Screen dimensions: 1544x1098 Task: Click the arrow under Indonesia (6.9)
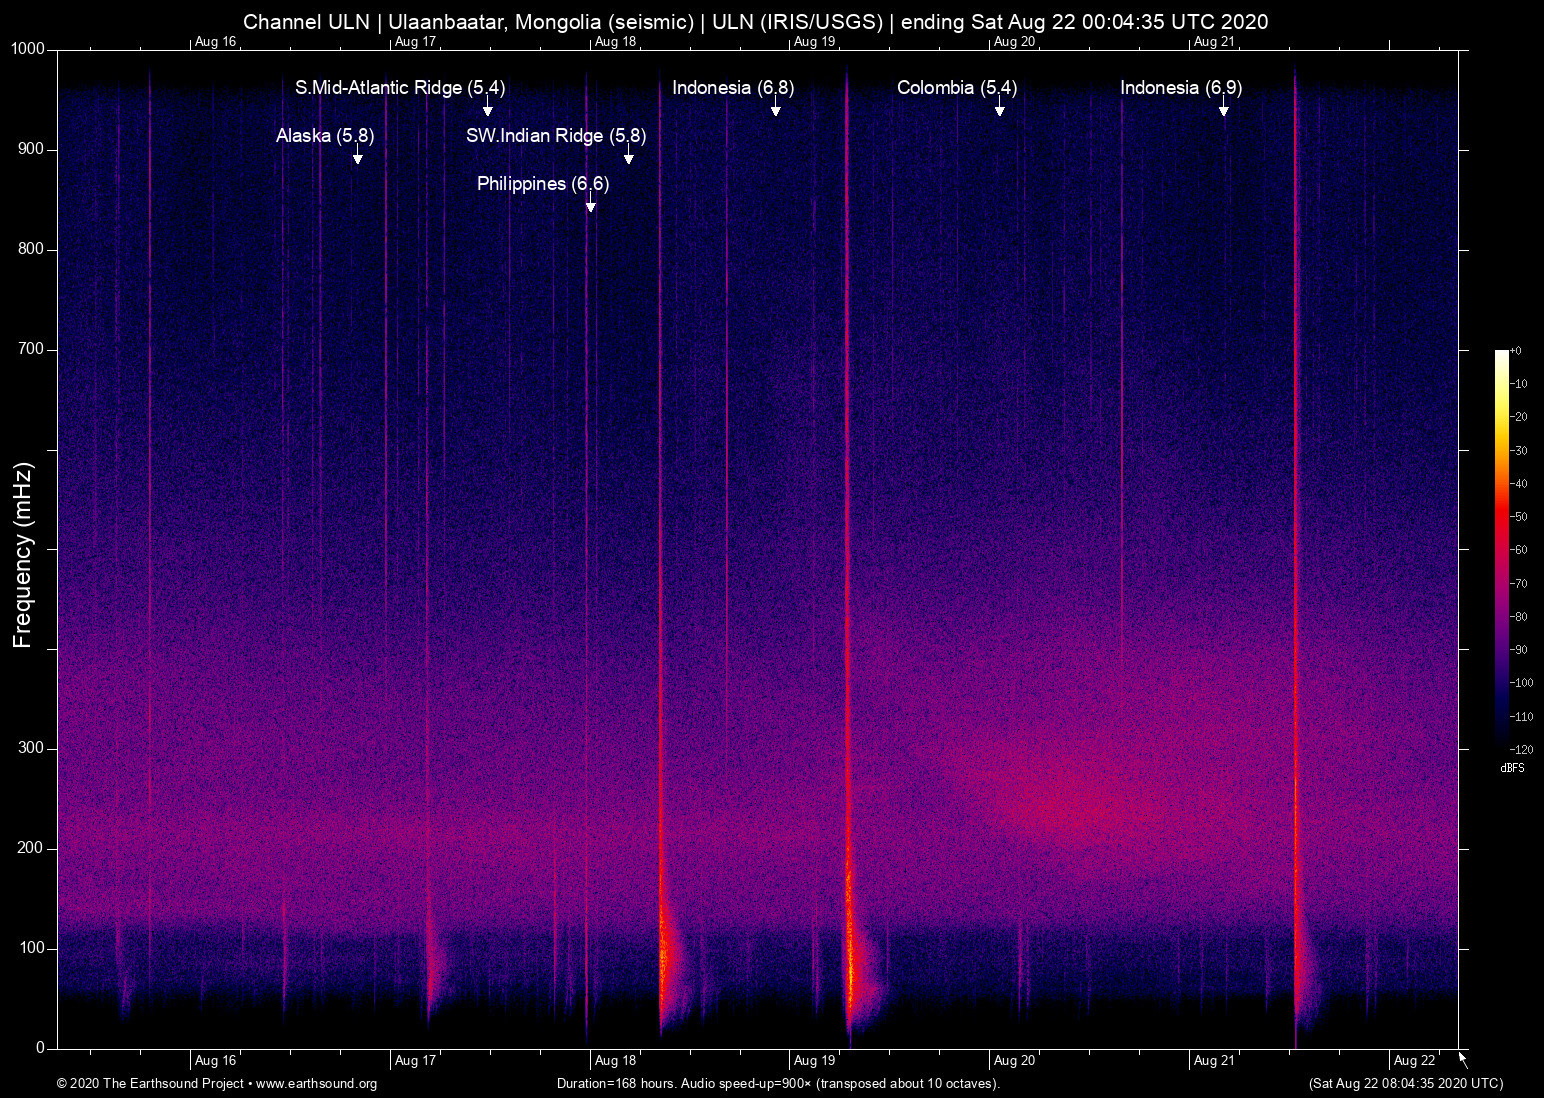(1223, 106)
